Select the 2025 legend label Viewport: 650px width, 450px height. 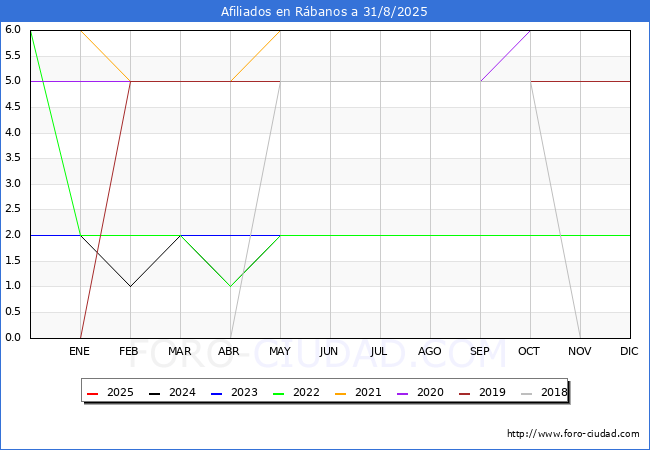(120, 392)
